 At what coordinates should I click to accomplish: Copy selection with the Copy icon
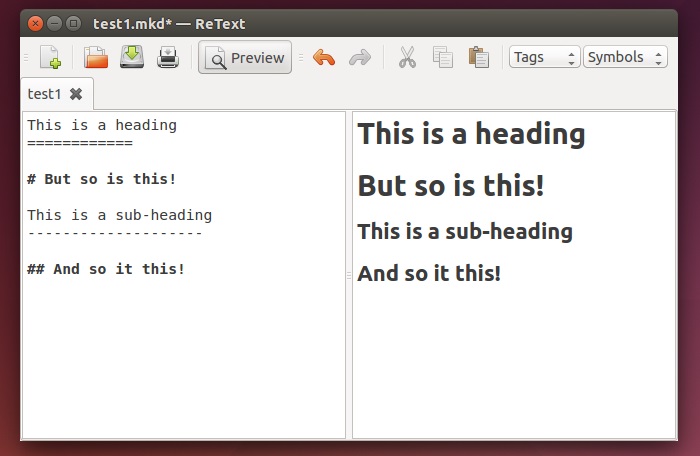point(442,57)
